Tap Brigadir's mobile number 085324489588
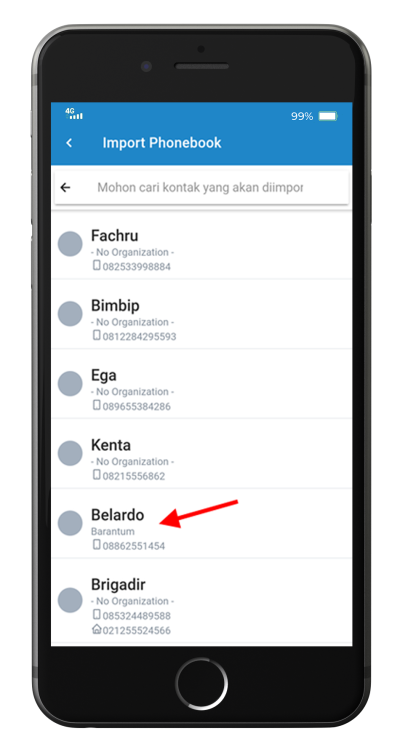Screen dimensions: 400x755 [x=136, y=616]
